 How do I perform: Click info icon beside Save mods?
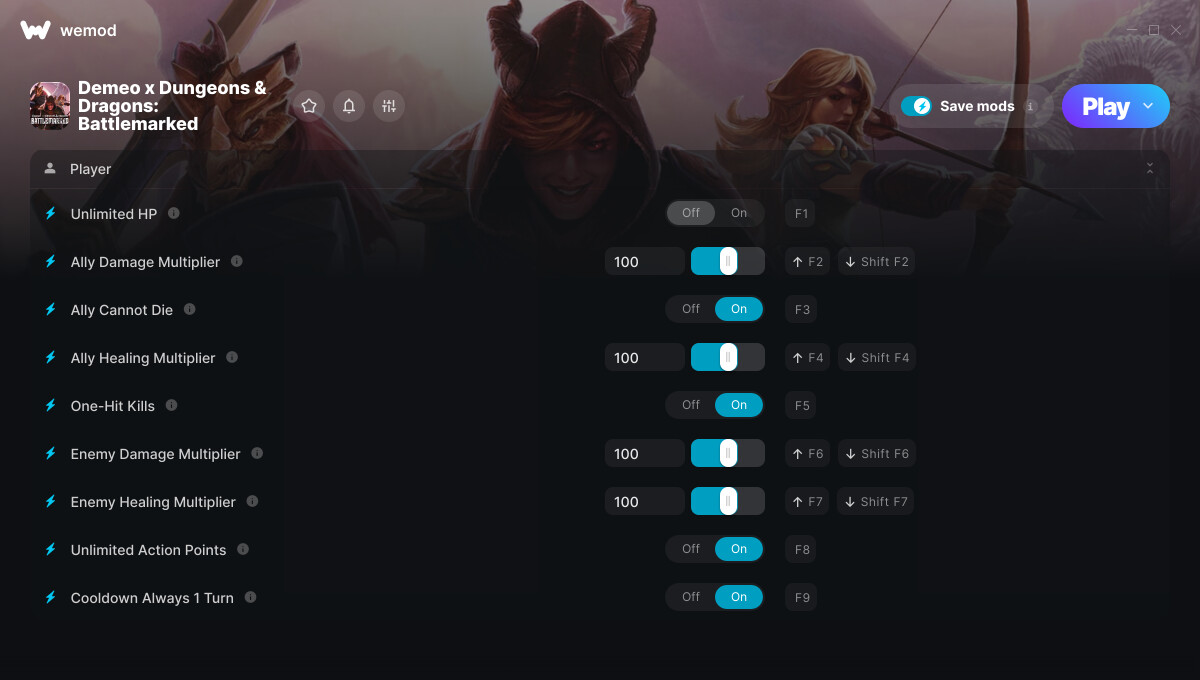pyautogui.click(x=1030, y=106)
